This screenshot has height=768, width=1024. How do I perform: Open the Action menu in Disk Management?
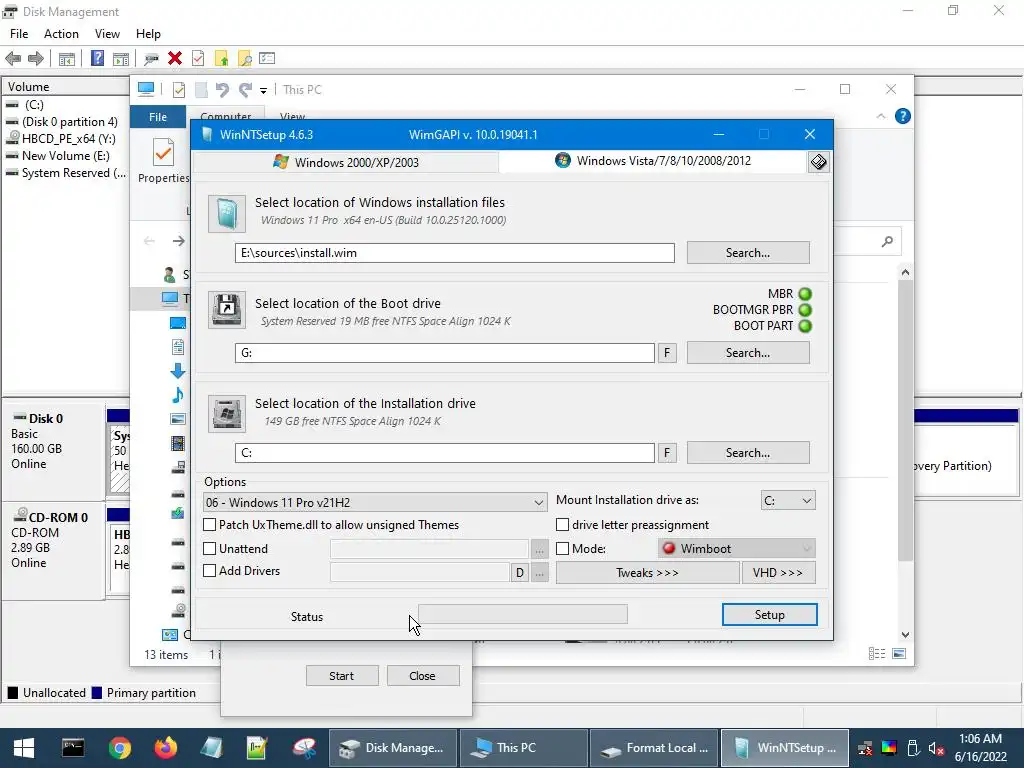click(x=61, y=34)
